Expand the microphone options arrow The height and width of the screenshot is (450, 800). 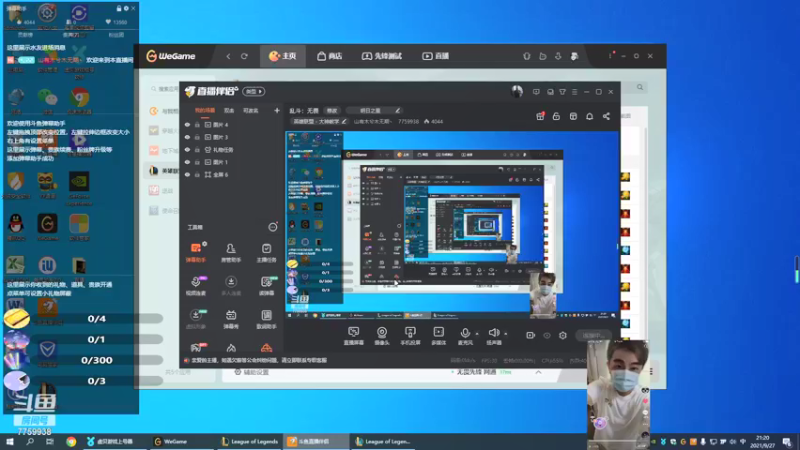pos(477,334)
